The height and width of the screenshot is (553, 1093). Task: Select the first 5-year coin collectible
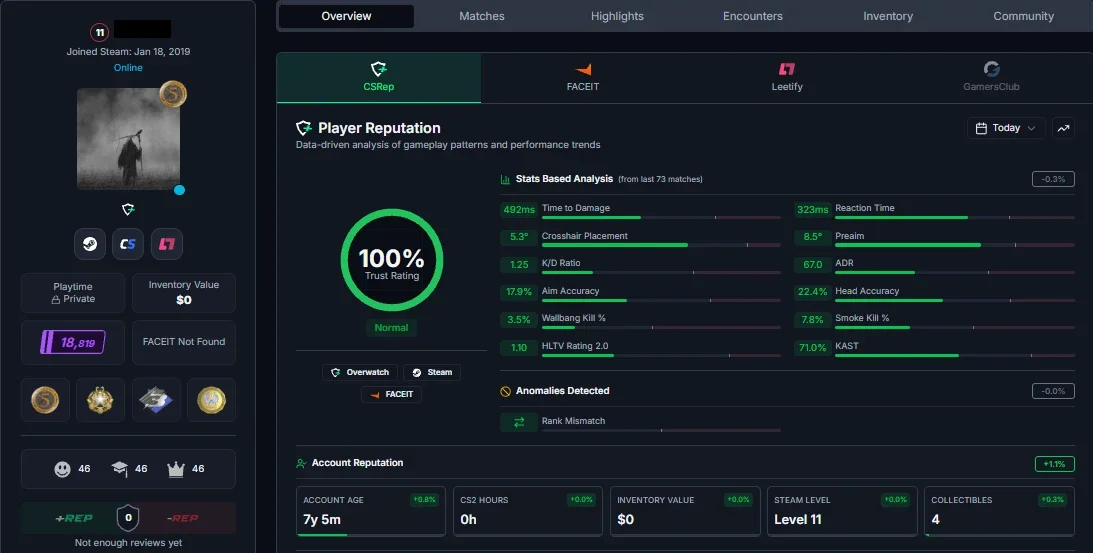pyautogui.click(x=45, y=400)
